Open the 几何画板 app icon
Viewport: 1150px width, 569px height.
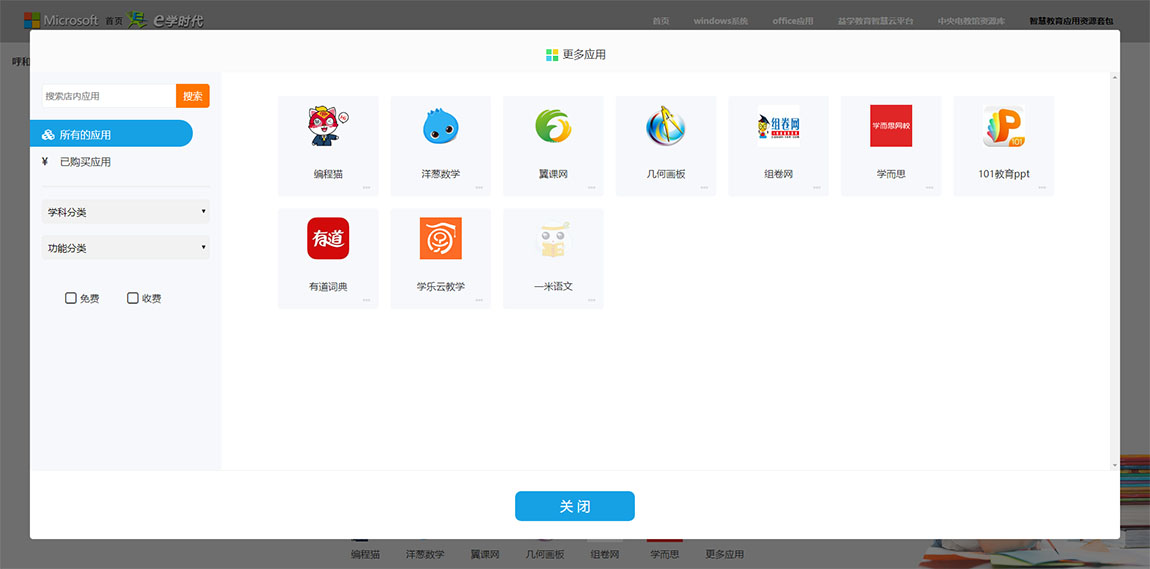[x=665, y=126]
